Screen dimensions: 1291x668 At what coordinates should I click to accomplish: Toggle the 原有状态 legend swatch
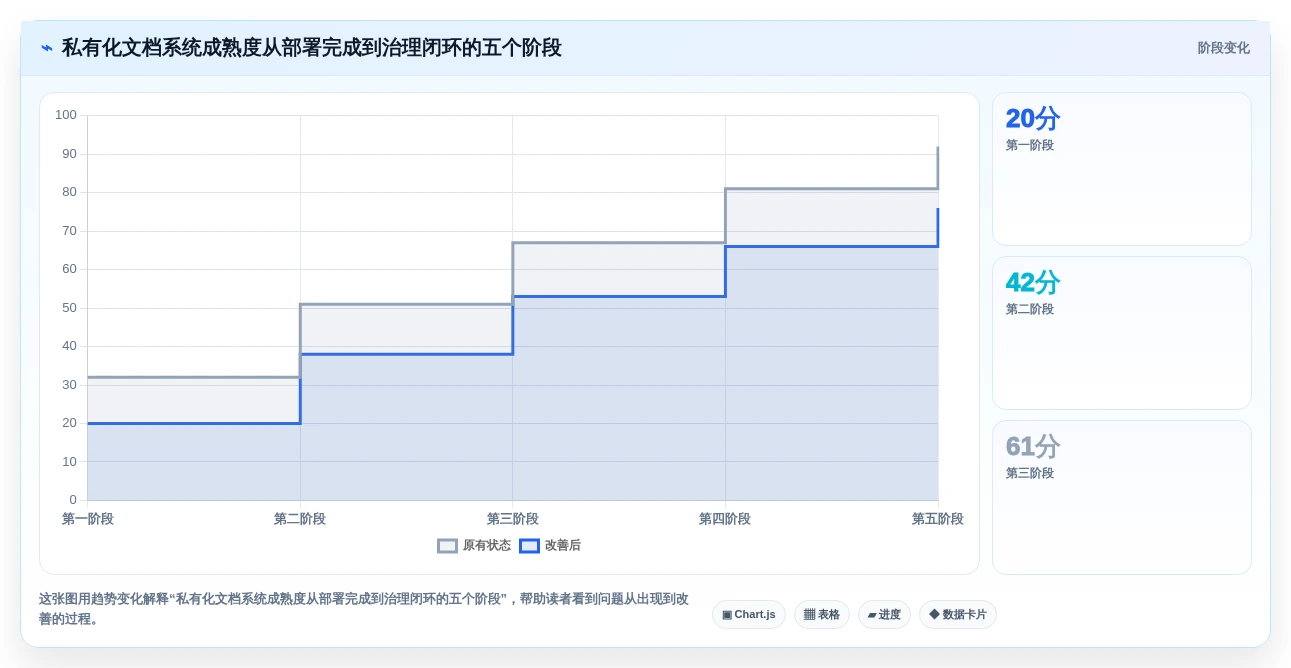[x=447, y=546]
